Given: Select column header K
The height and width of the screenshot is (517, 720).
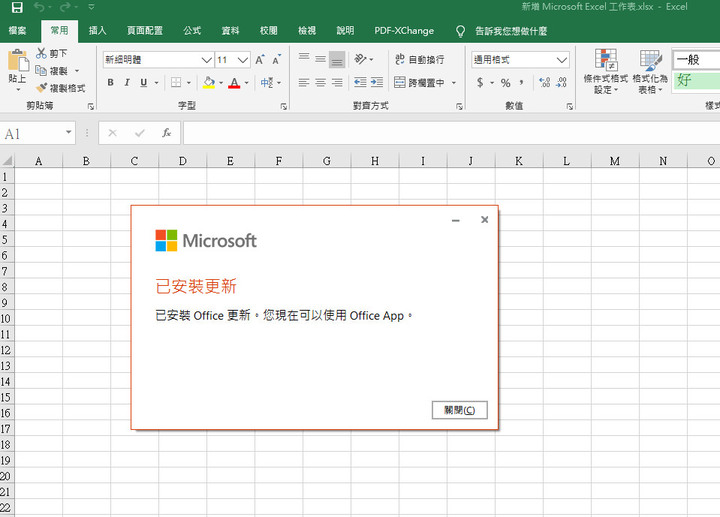Looking at the screenshot, I should click(519, 161).
